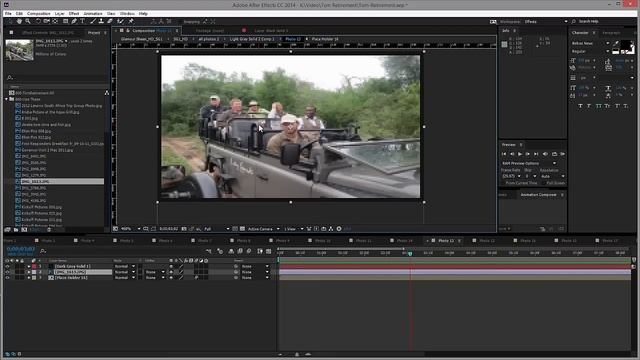Hide the Place Holder 11 layer
The image size is (640, 360).
(7, 278)
